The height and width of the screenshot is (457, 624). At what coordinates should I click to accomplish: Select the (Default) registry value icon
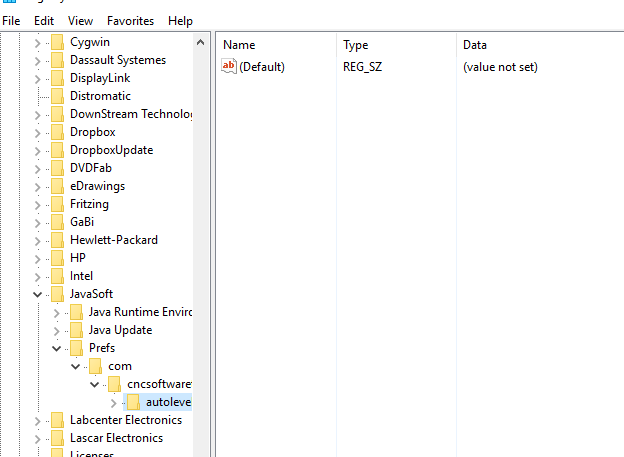[x=229, y=66]
